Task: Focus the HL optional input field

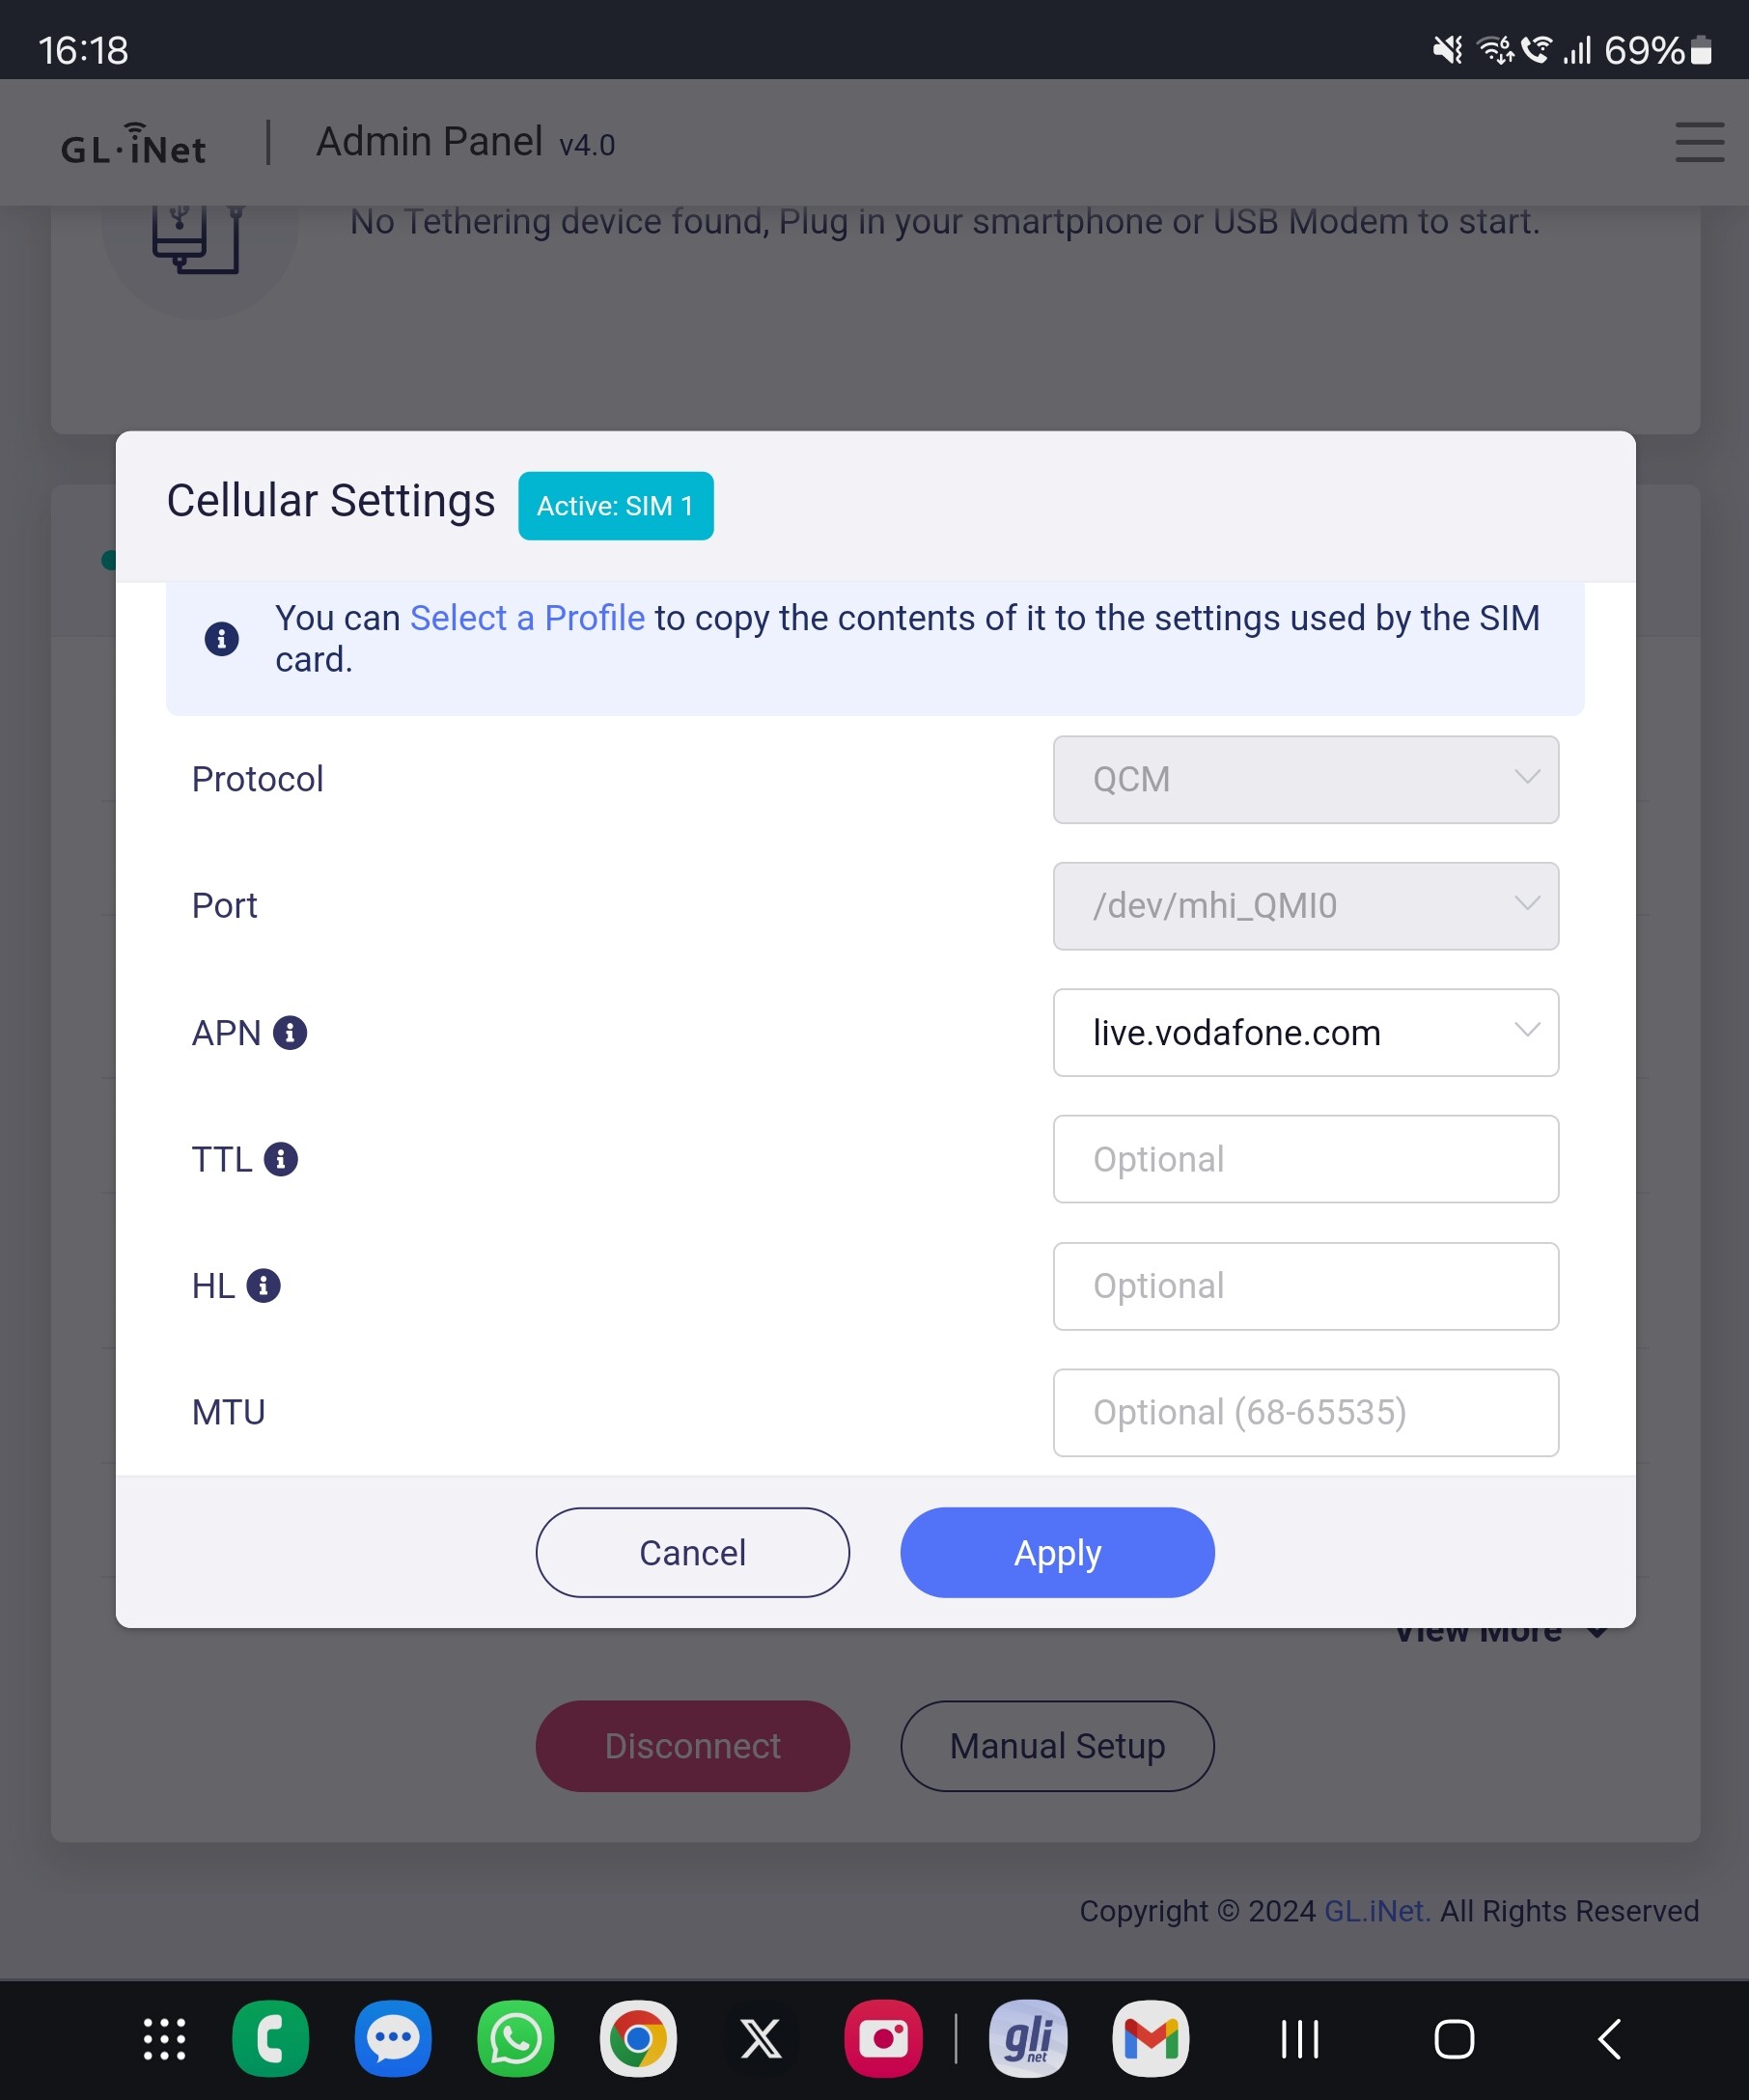Action: click(x=1305, y=1285)
